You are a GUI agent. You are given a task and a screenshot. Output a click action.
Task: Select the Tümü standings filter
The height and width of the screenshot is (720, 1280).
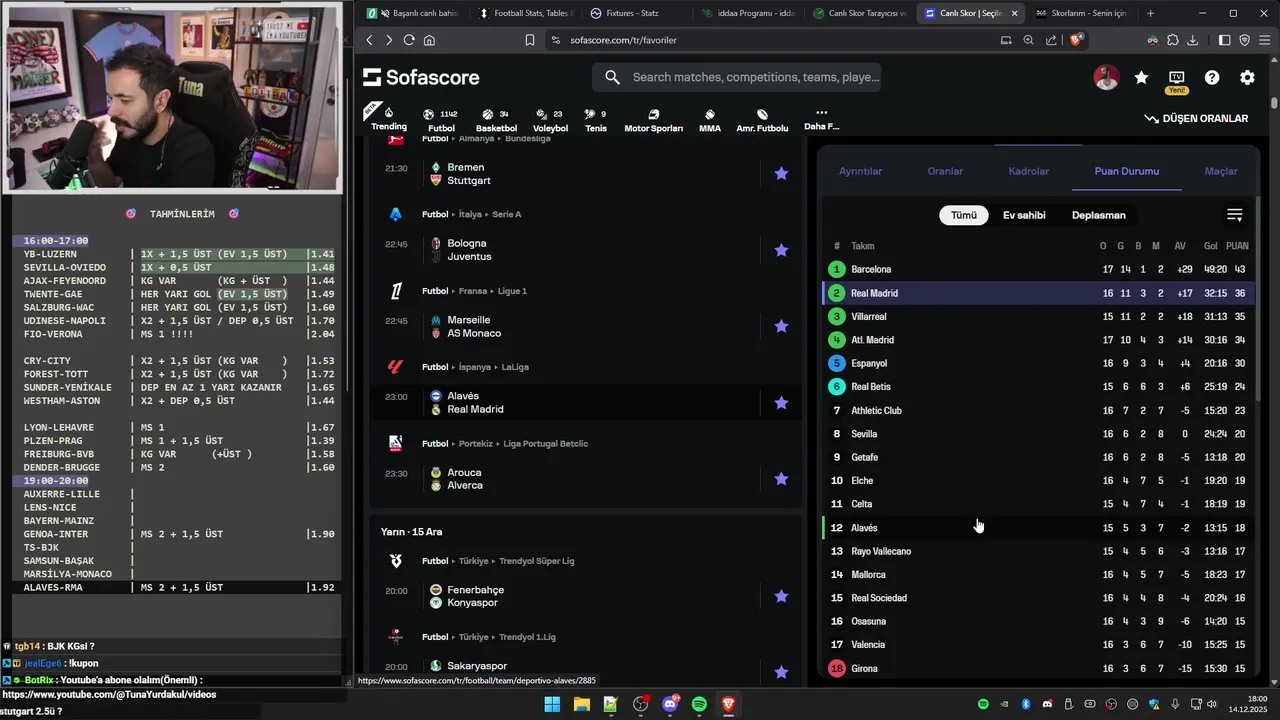click(x=964, y=215)
